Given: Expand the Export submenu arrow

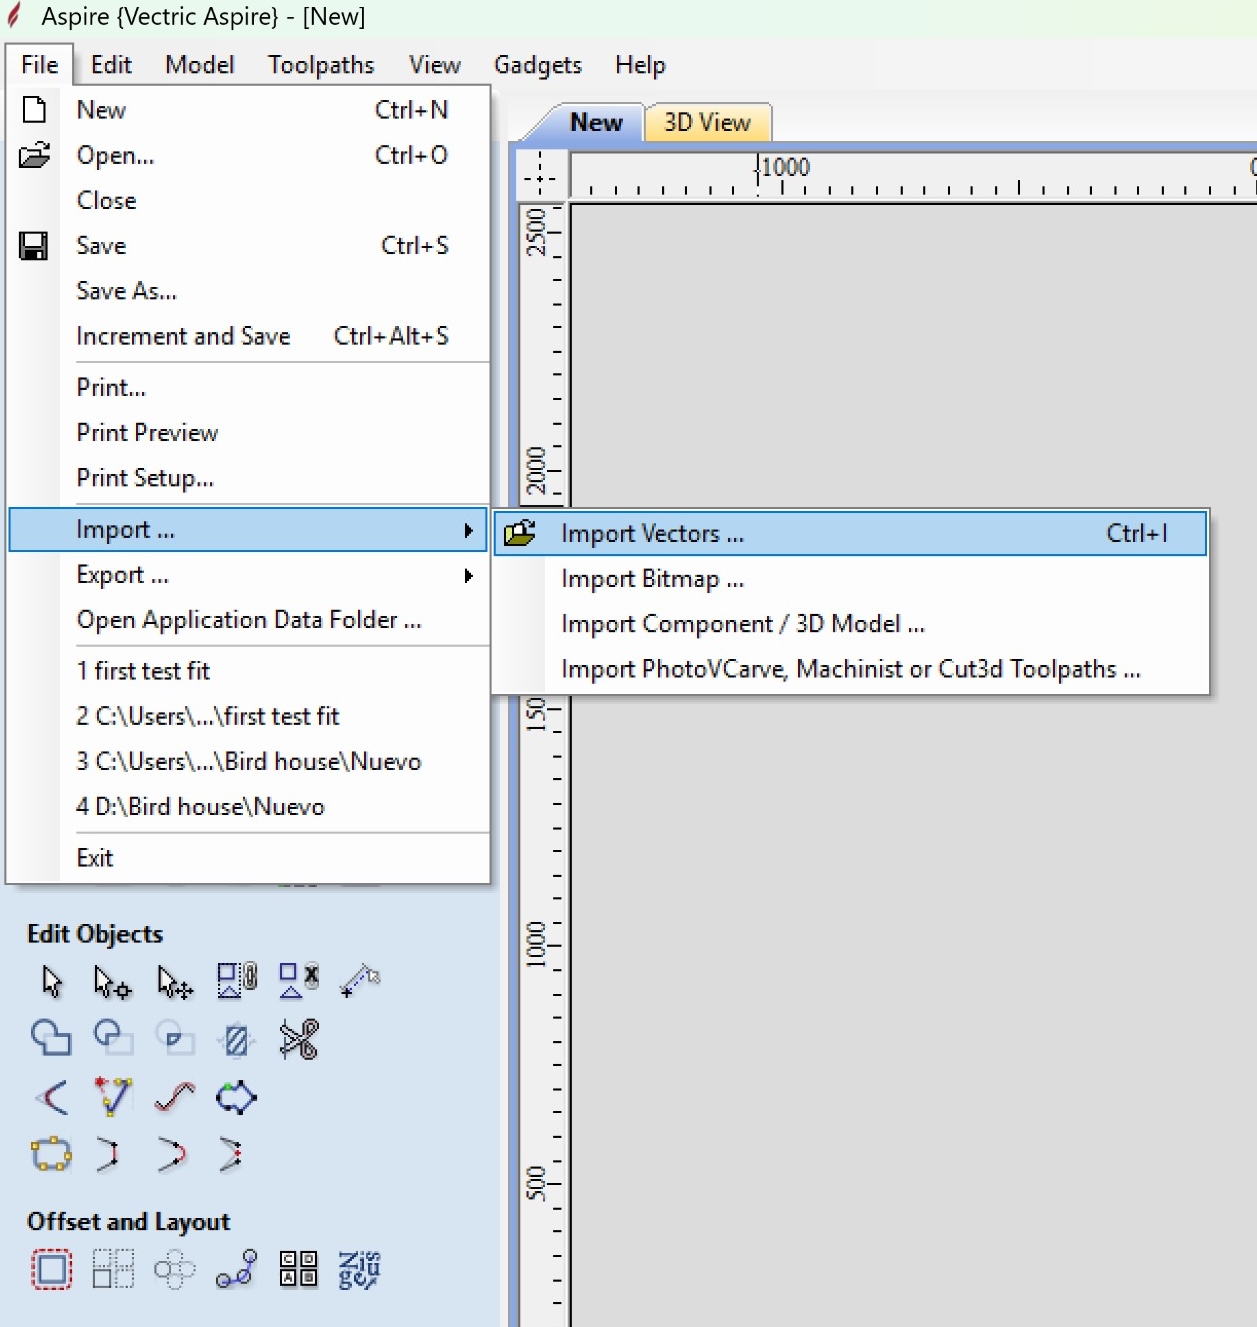Looking at the screenshot, I should click(468, 575).
